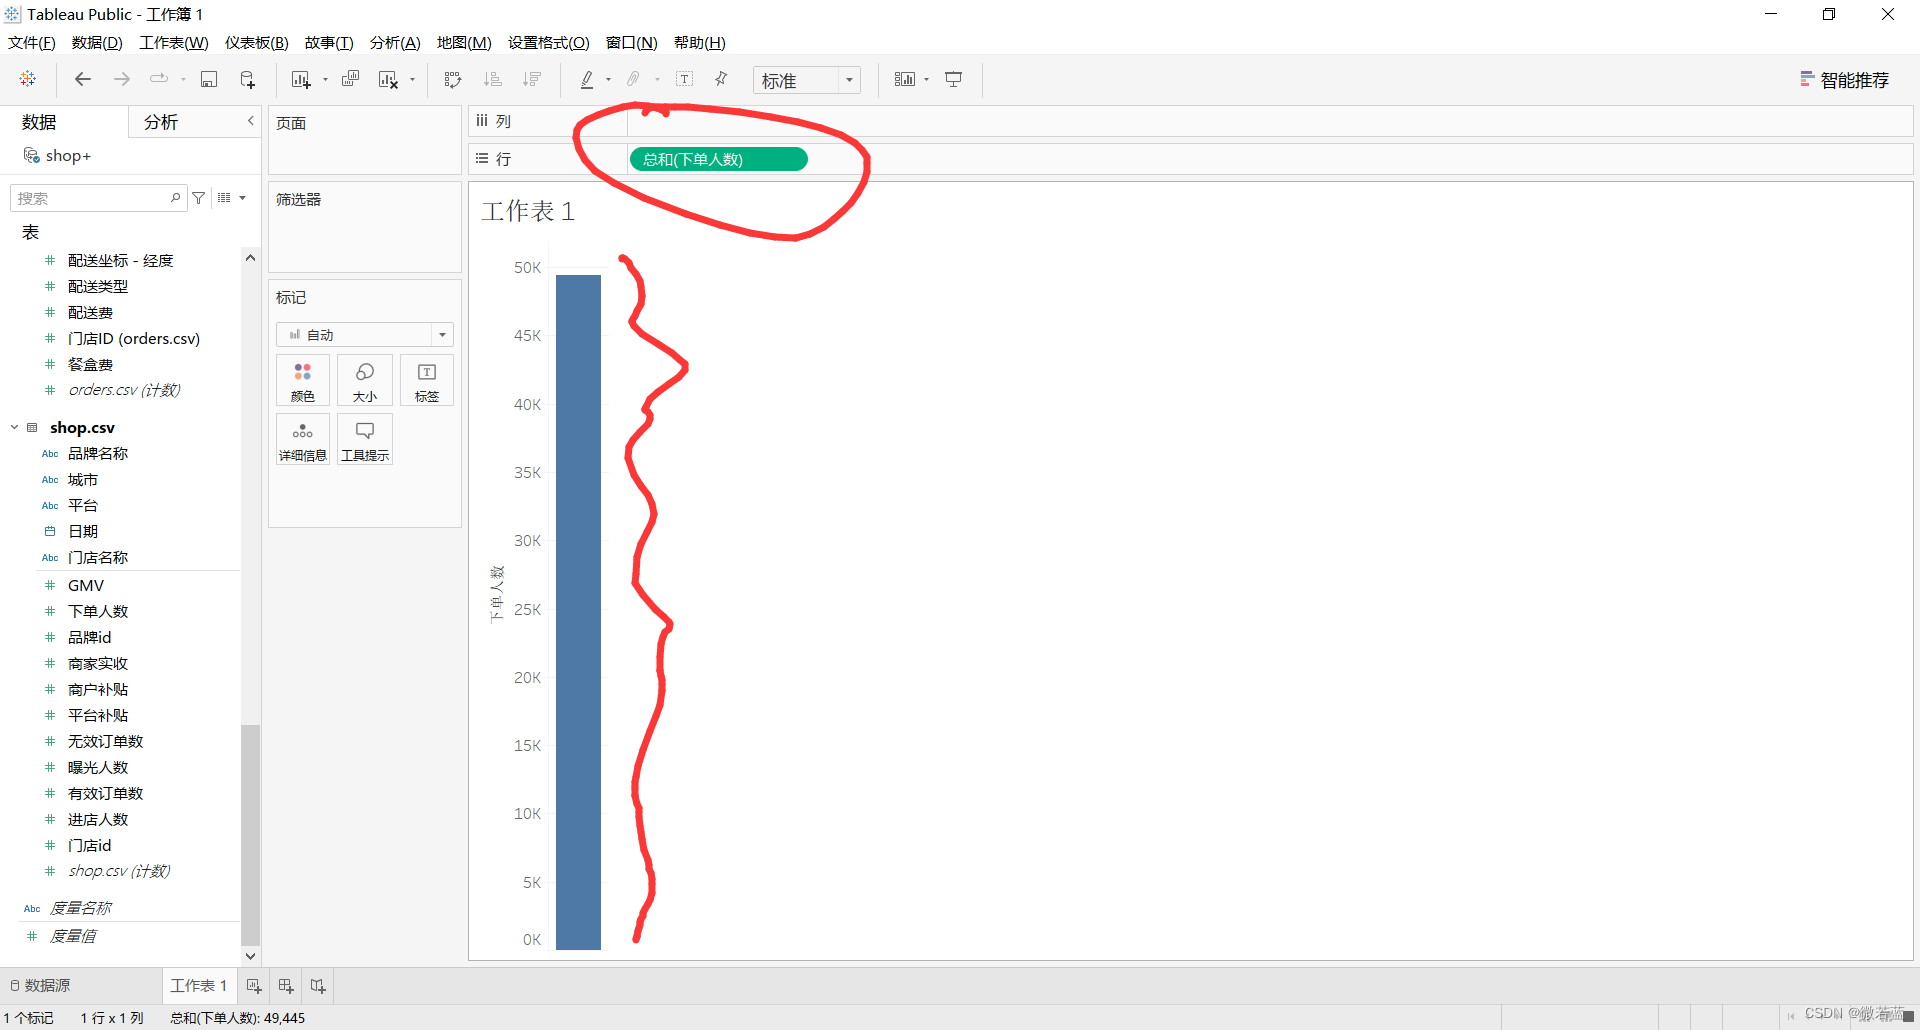Open the Size card in Marks
The width and height of the screenshot is (1920, 1030).
tap(365, 381)
